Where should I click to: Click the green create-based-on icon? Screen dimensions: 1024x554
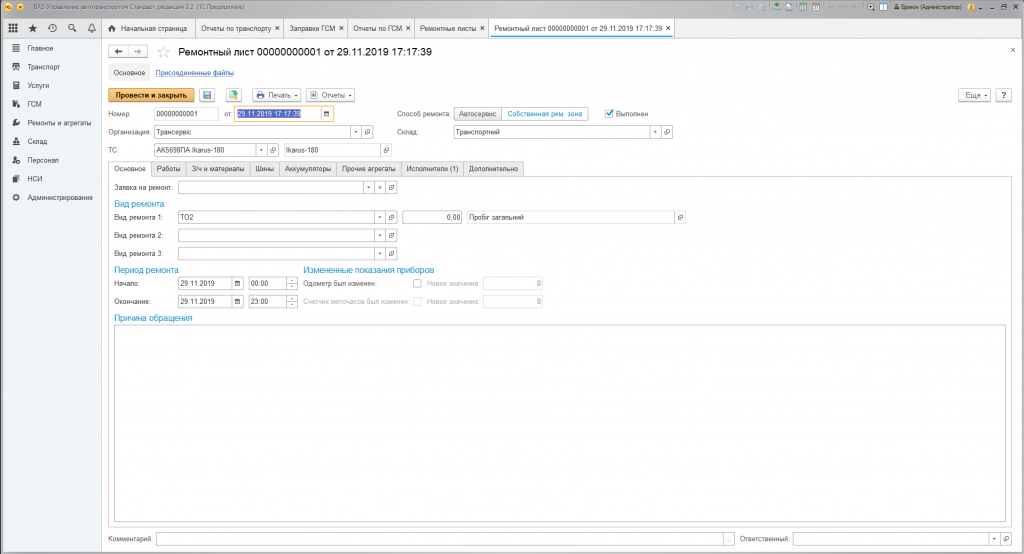click(234, 95)
